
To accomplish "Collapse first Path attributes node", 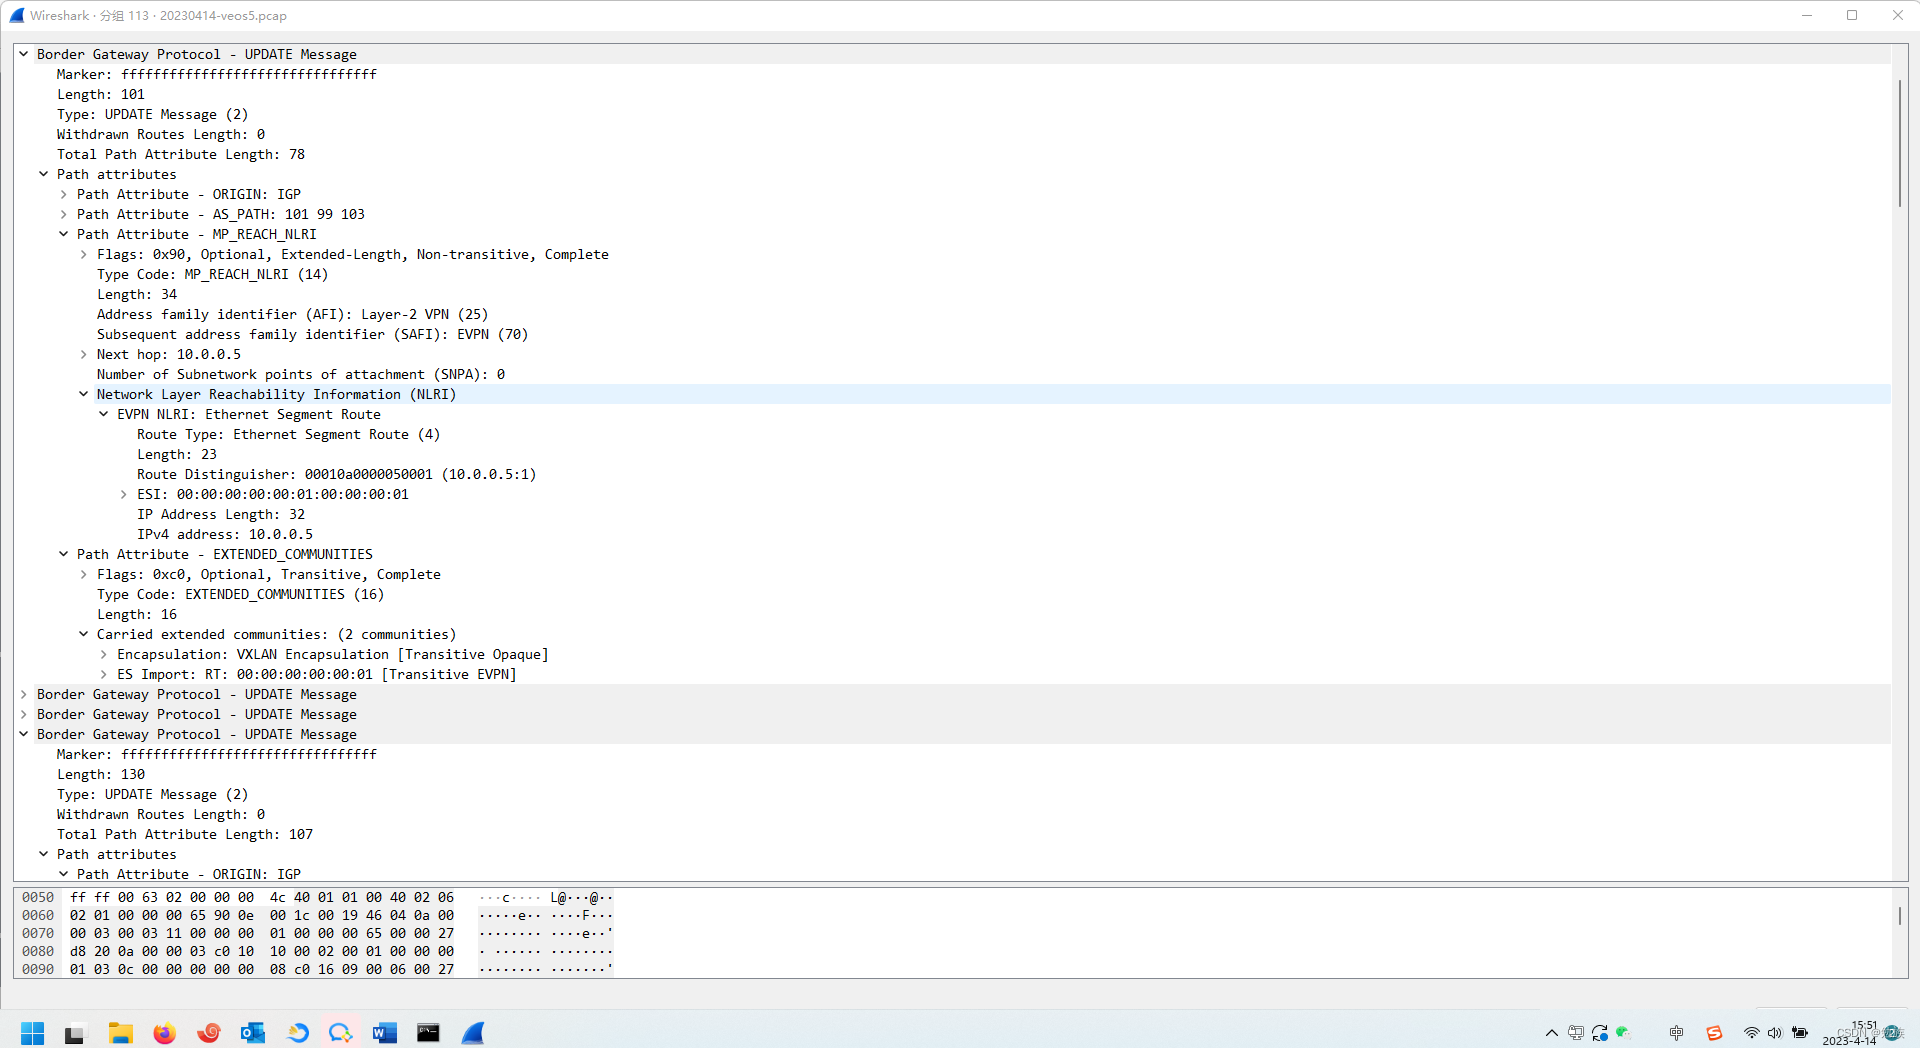I will coord(44,174).
